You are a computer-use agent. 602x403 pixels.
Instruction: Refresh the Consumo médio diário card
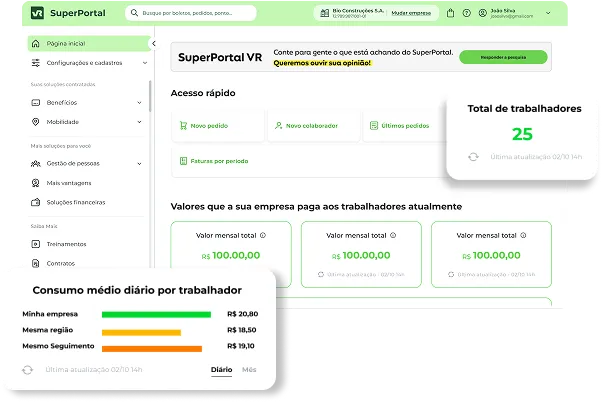(27, 370)
